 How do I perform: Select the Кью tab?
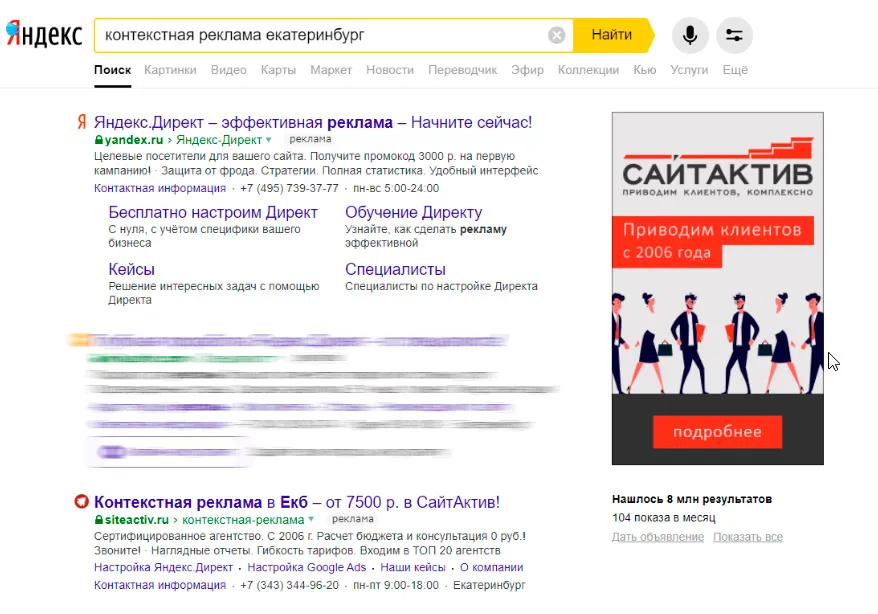645,70
